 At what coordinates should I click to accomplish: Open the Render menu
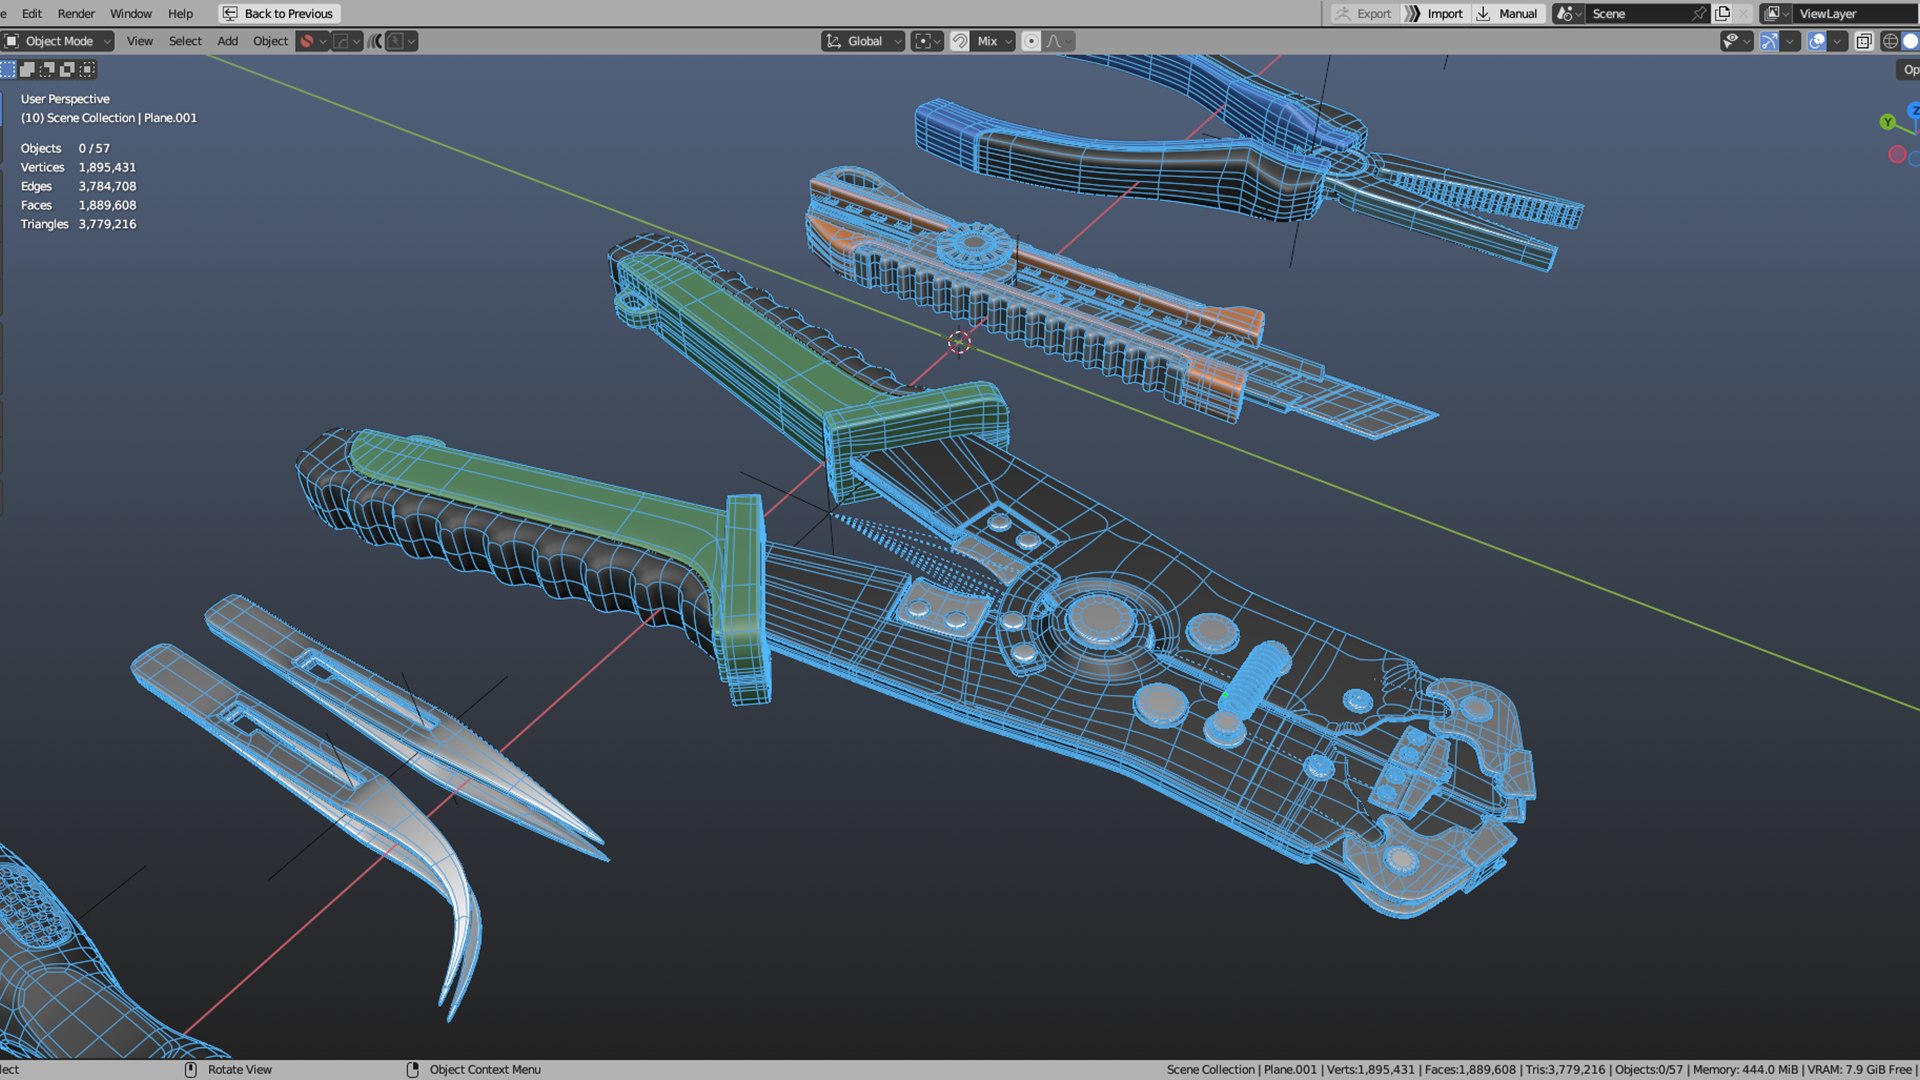[x=76, y=13]
